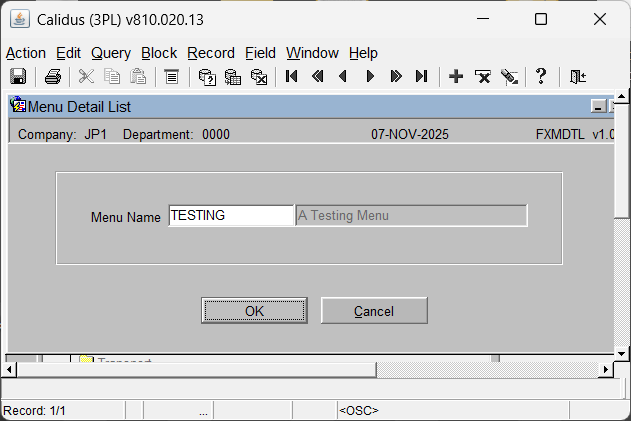Image resolution: width=631 pixels, height=421 pixels.
Task: Go to previous record arrow
Action: point(343,76)
